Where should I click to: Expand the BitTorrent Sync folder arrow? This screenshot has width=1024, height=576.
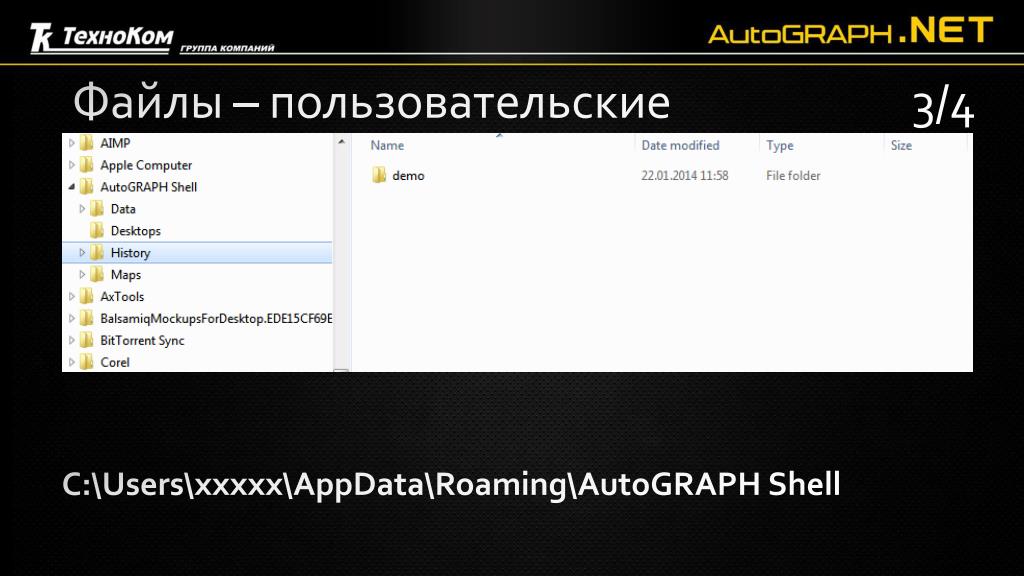[72, 340]
